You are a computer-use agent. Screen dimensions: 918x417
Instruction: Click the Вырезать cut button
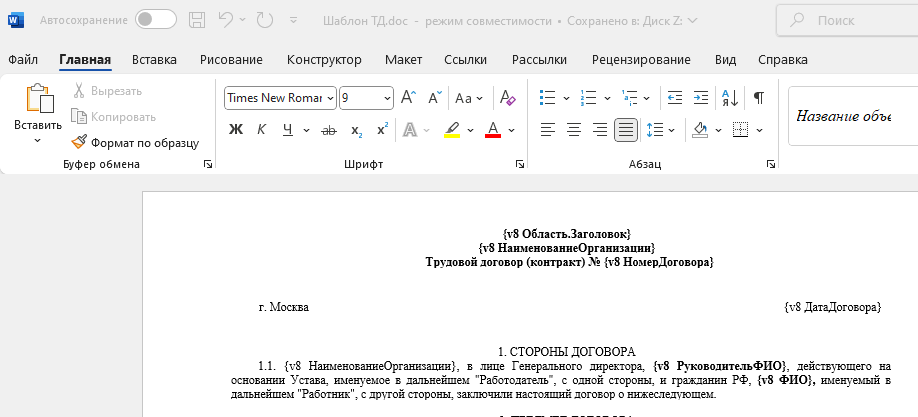click(x=107, y=91)
